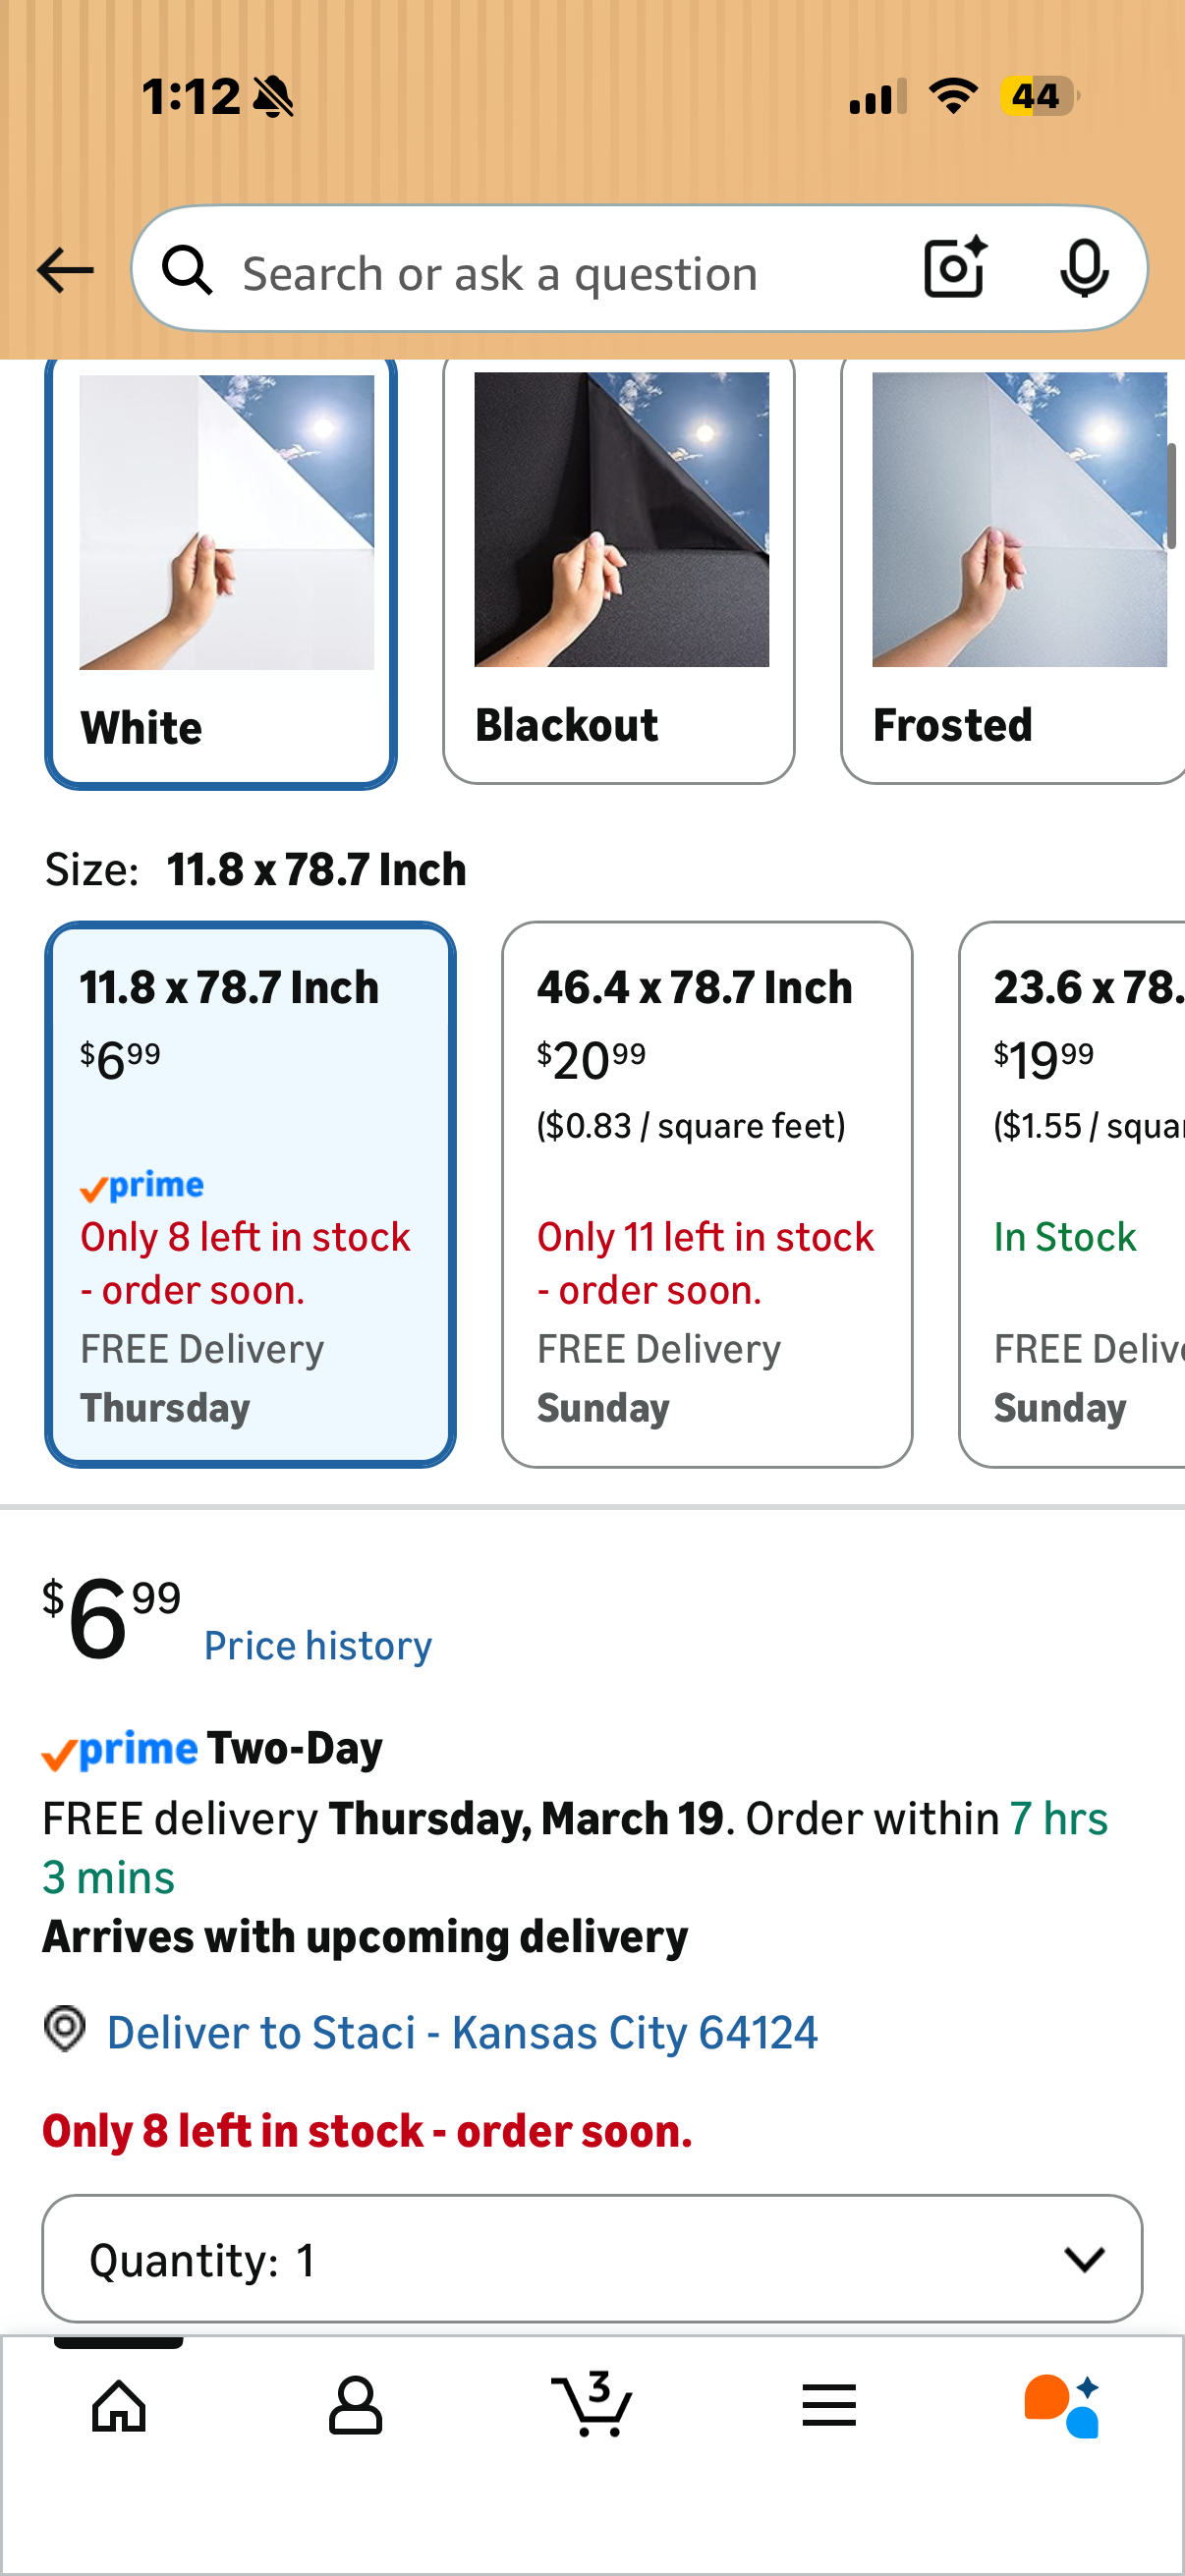
Task: Select the 11.8 x 78.7 Inch size
Action: tap(251, 1194)
